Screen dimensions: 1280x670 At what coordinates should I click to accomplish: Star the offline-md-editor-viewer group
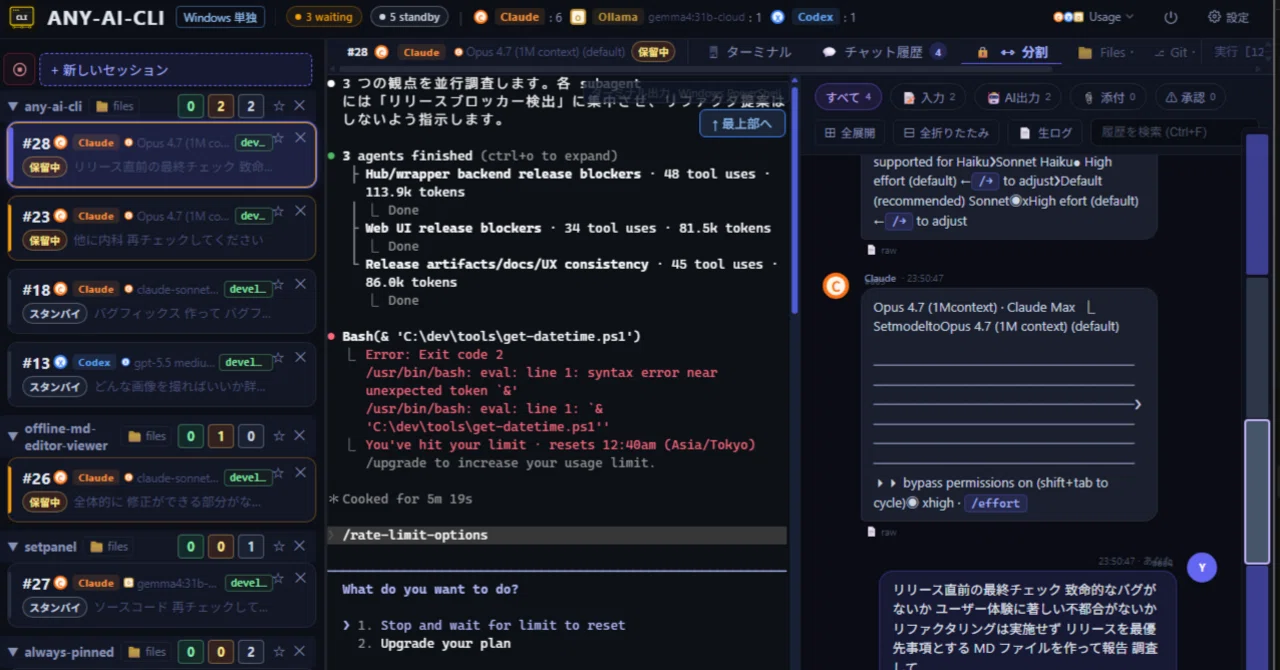pyautogui.click(x=279, y=436)
